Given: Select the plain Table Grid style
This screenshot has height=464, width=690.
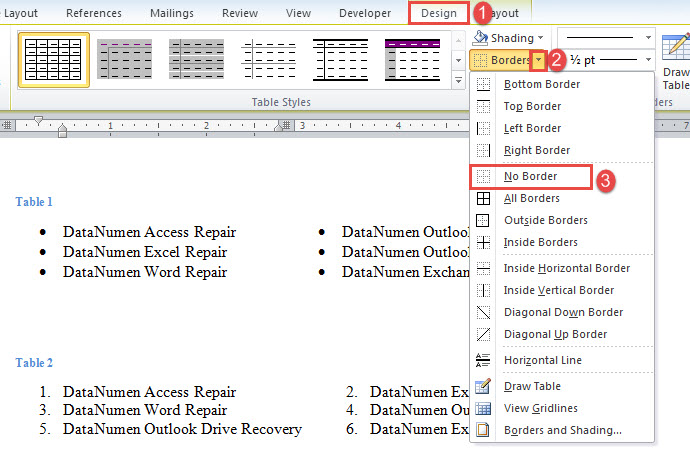Looking at the screenshot, I should point(53,59).
